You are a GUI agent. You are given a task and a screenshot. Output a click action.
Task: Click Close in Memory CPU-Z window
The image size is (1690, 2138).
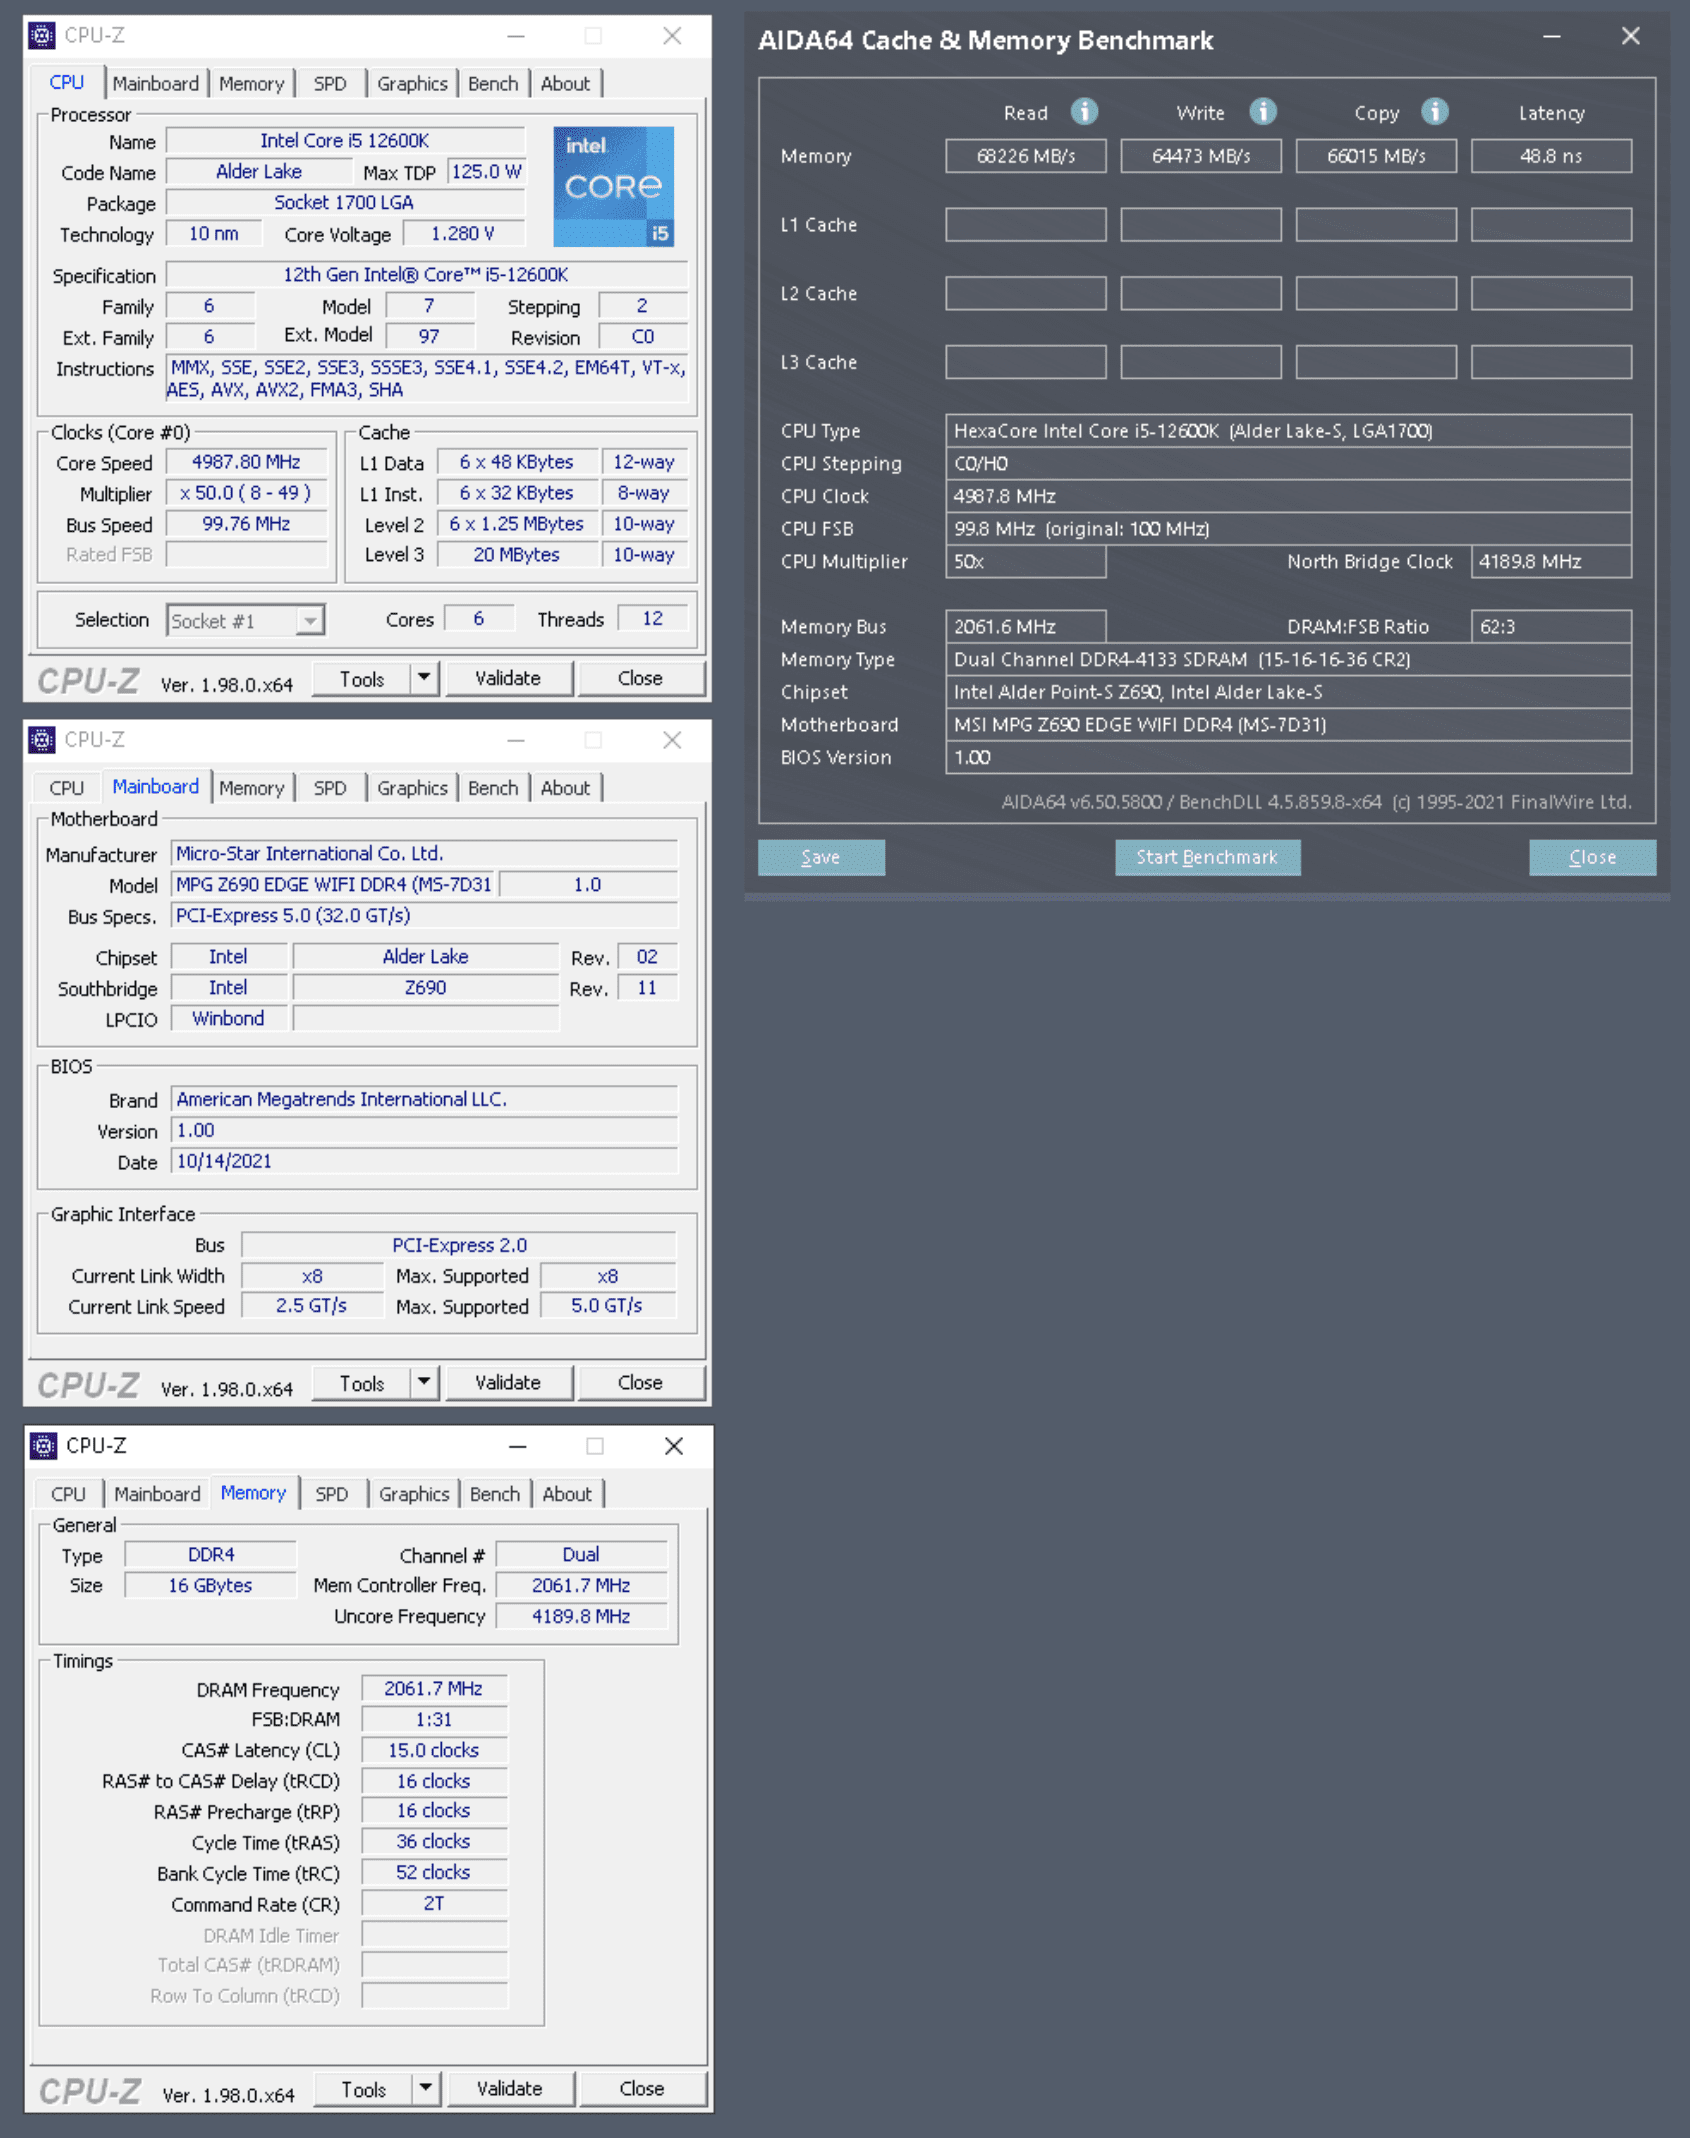pyautogui.click(x=642, y=2088)
